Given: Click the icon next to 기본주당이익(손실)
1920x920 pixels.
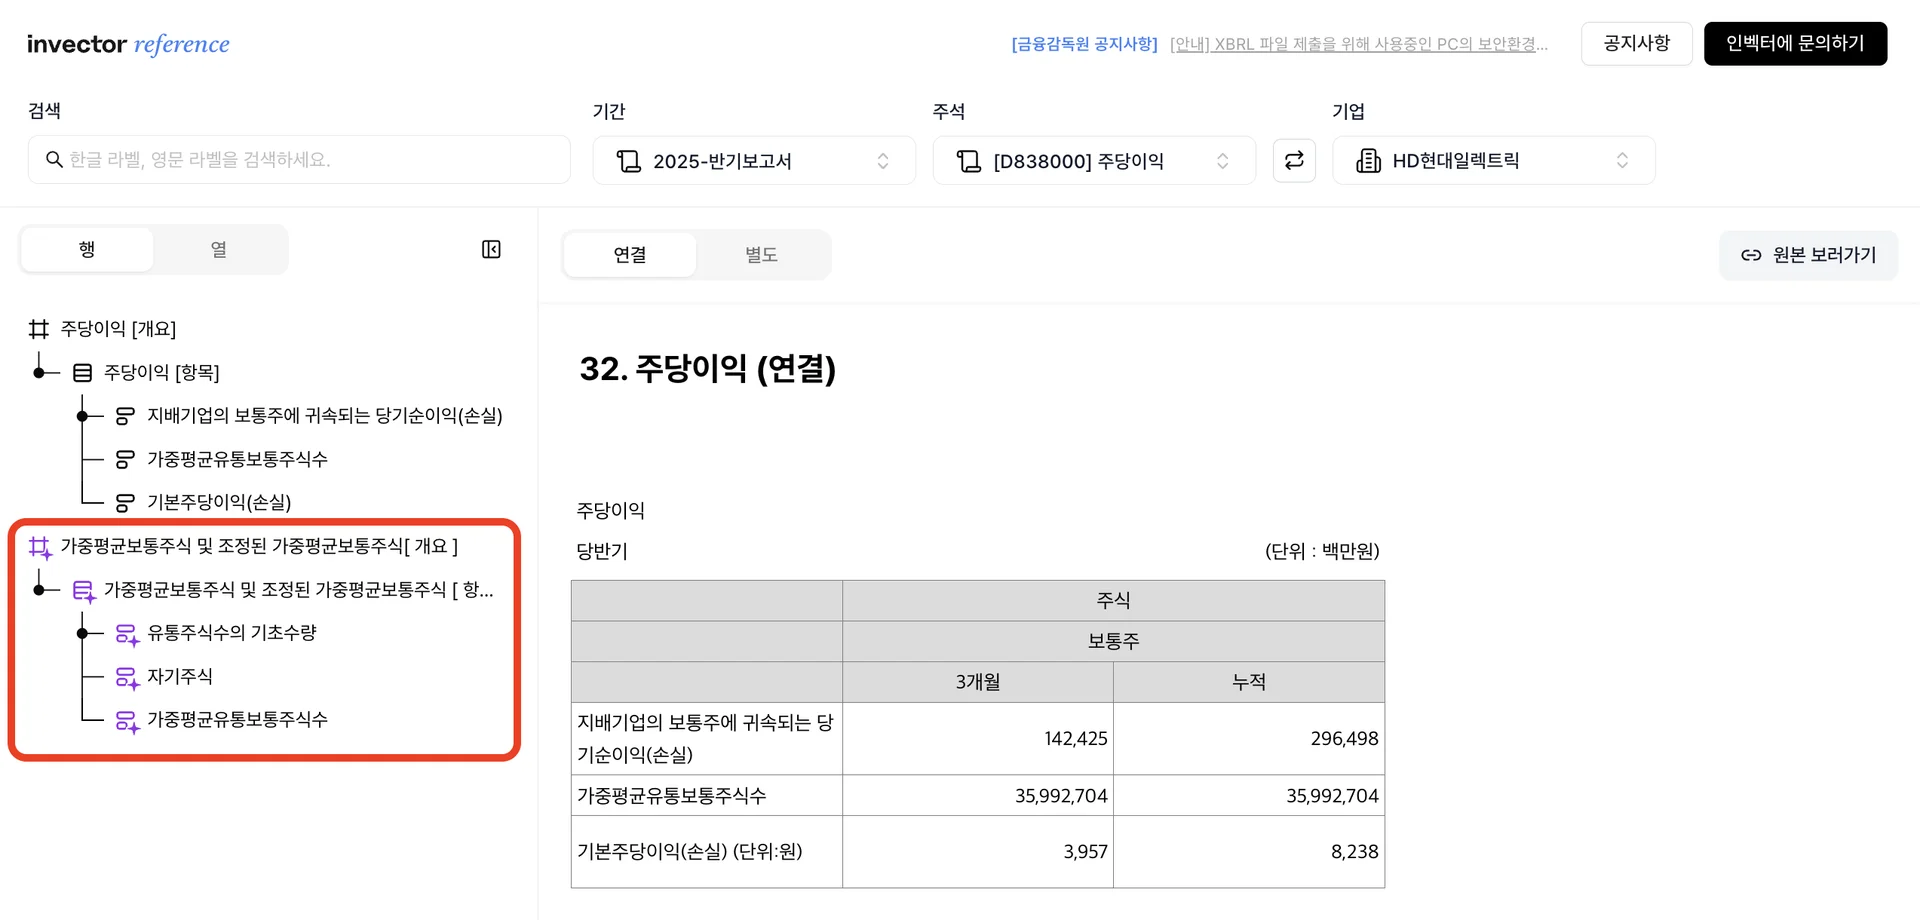Looking at the screenshot, I should tap(125, 502).
